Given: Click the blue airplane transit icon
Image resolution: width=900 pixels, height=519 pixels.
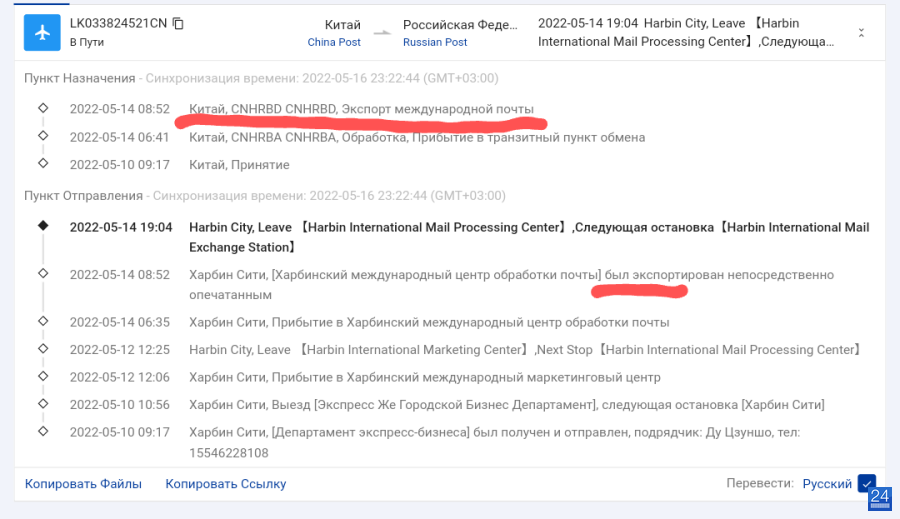Looking at the screenshot, I should (42, 33).
